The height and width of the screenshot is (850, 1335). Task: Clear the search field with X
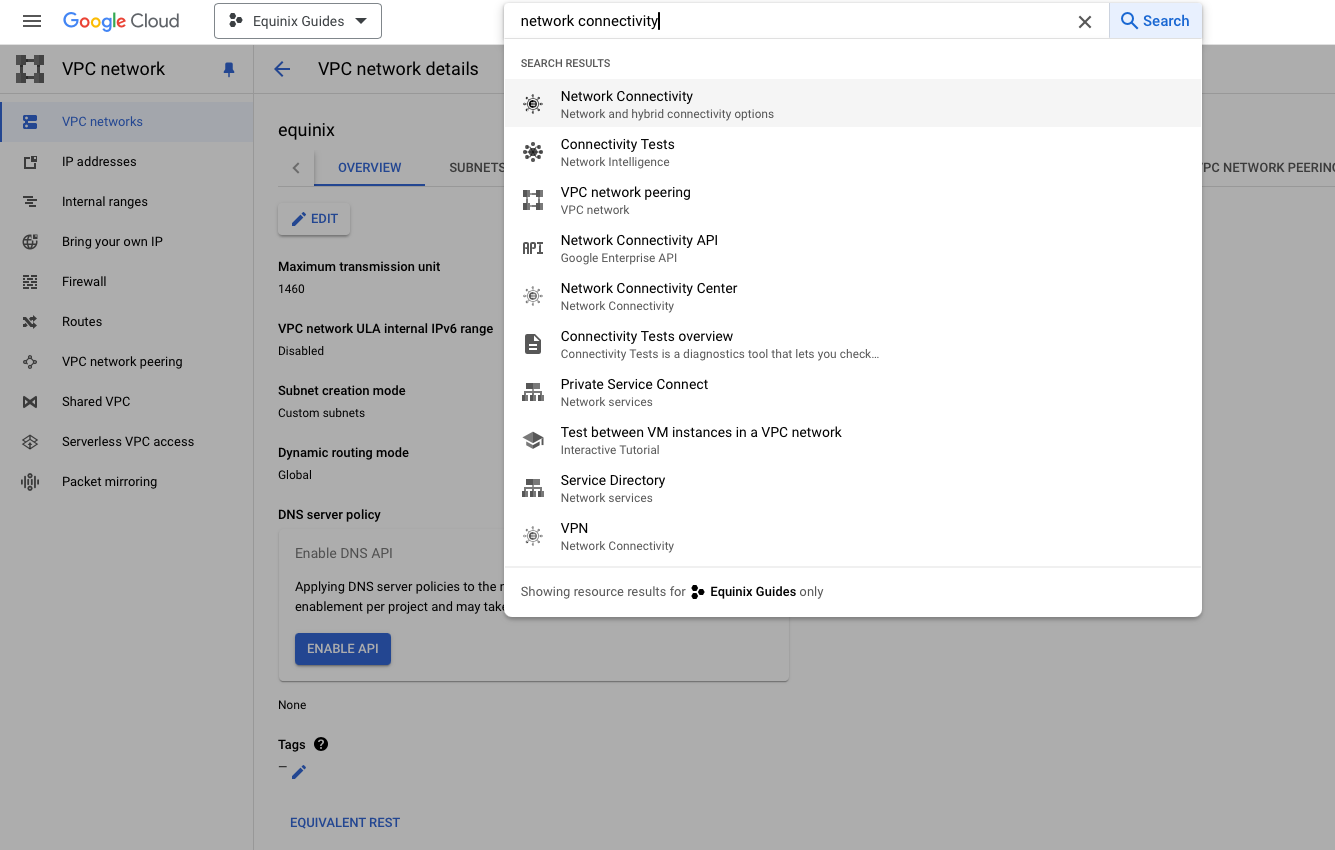(x=1084, y=21)
